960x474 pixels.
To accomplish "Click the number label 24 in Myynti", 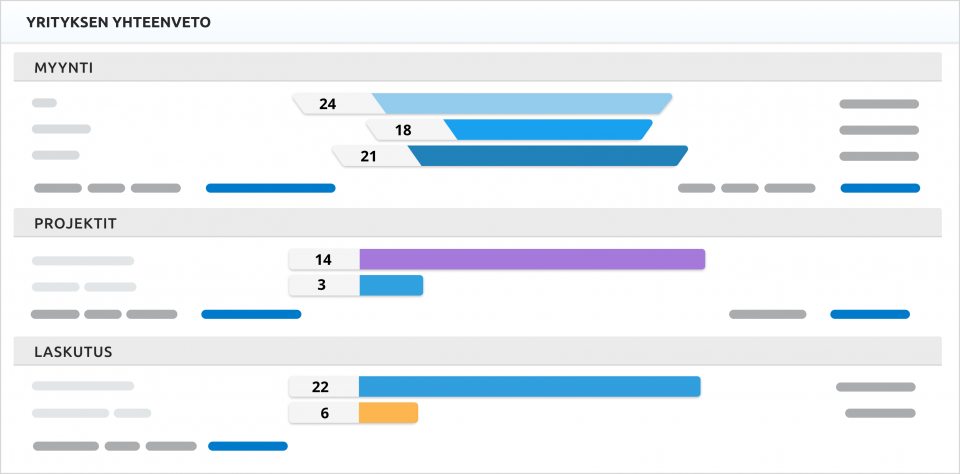I will tap(328, 103).
